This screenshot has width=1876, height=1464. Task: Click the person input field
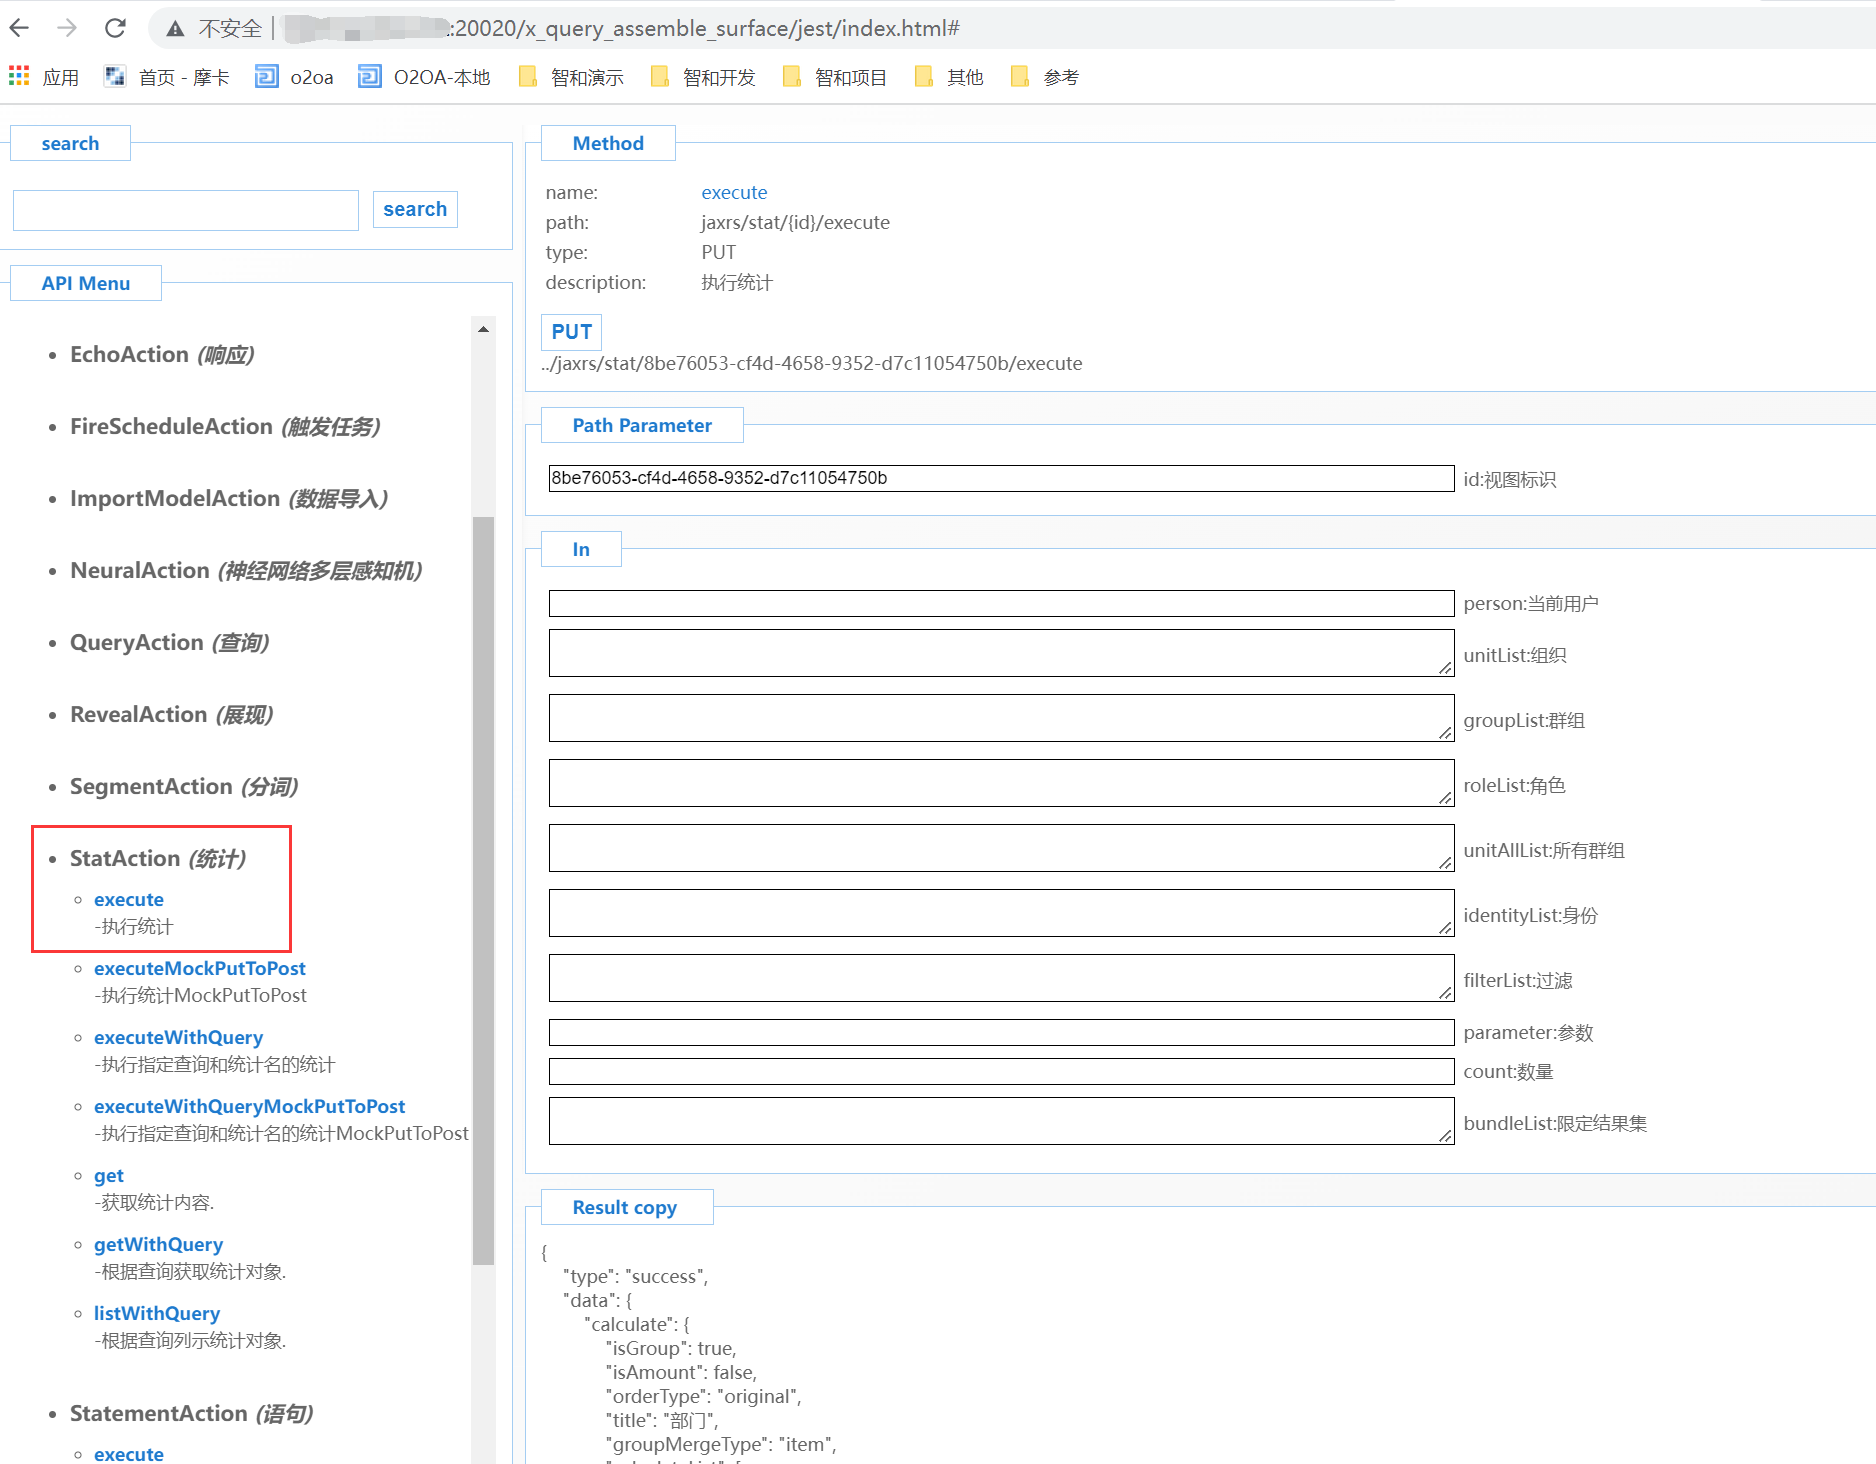coord(1000,603)
